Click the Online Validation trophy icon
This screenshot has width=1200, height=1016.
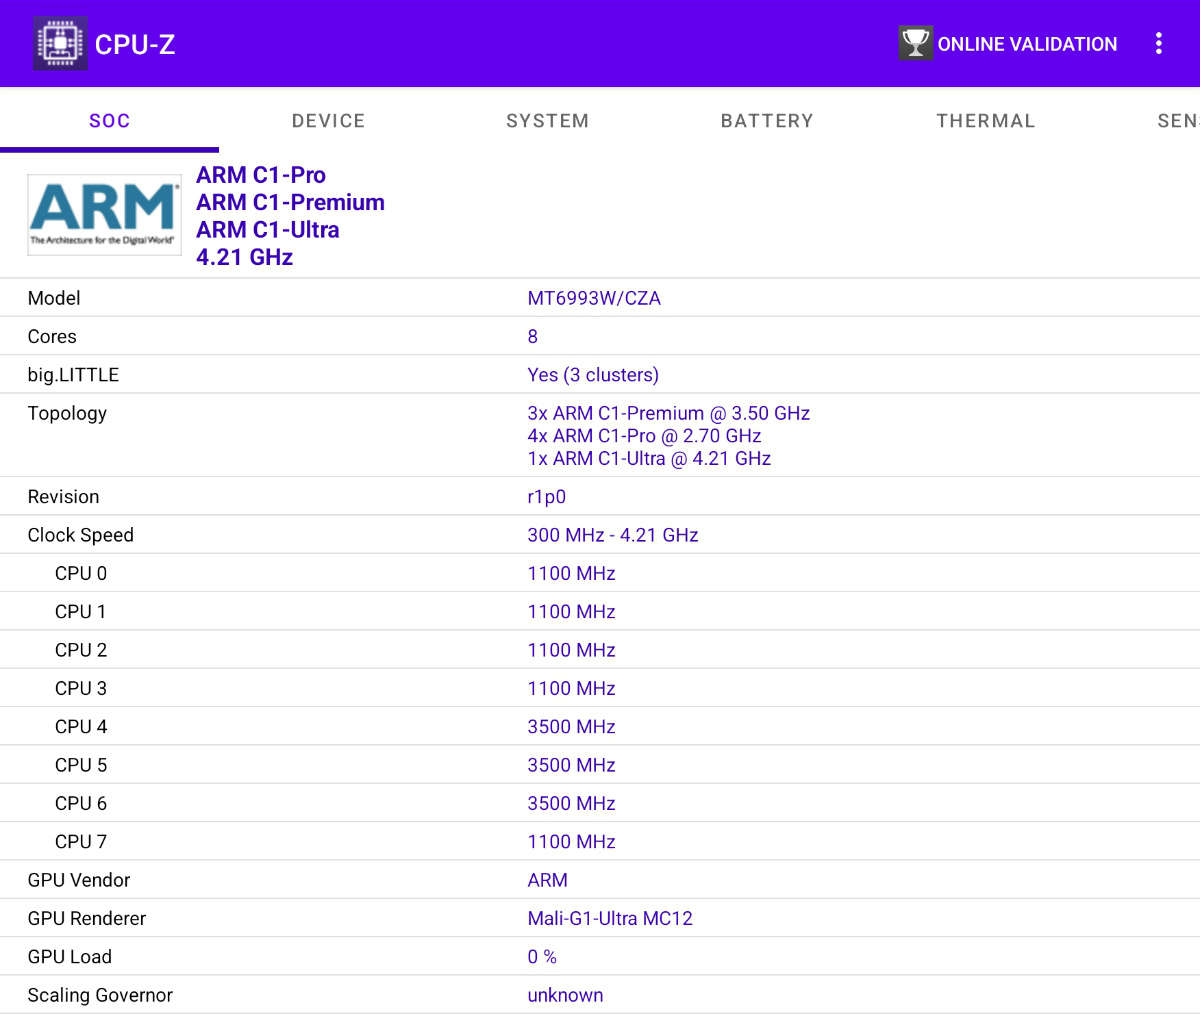915,43
